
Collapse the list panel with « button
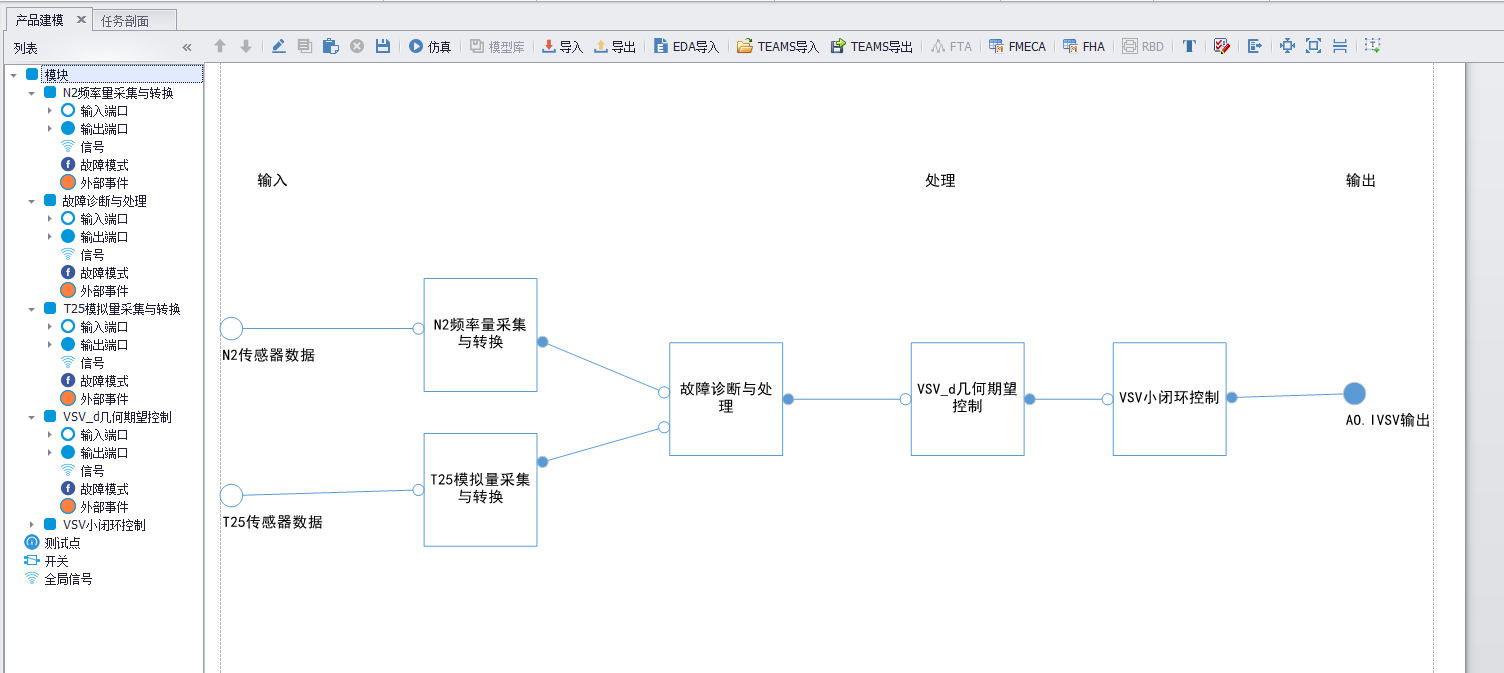(x=187, y=47)
